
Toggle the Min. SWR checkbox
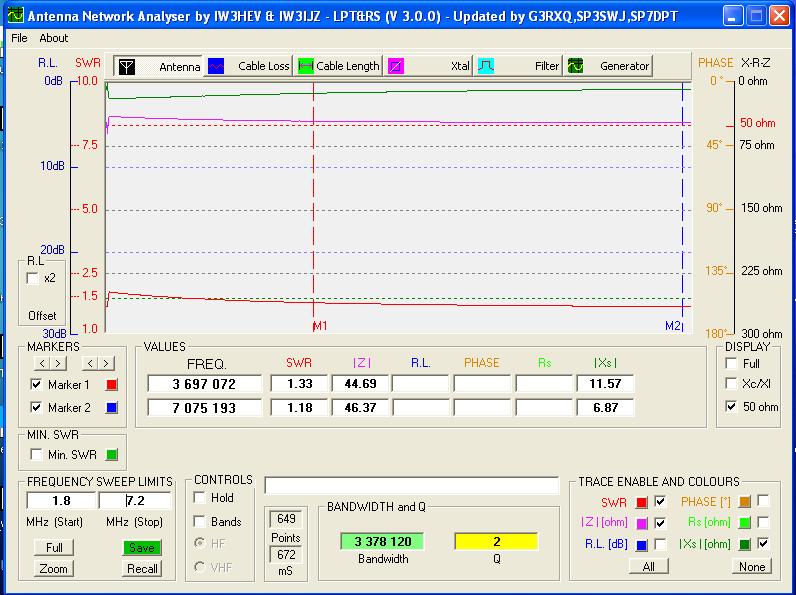point(37,455)
